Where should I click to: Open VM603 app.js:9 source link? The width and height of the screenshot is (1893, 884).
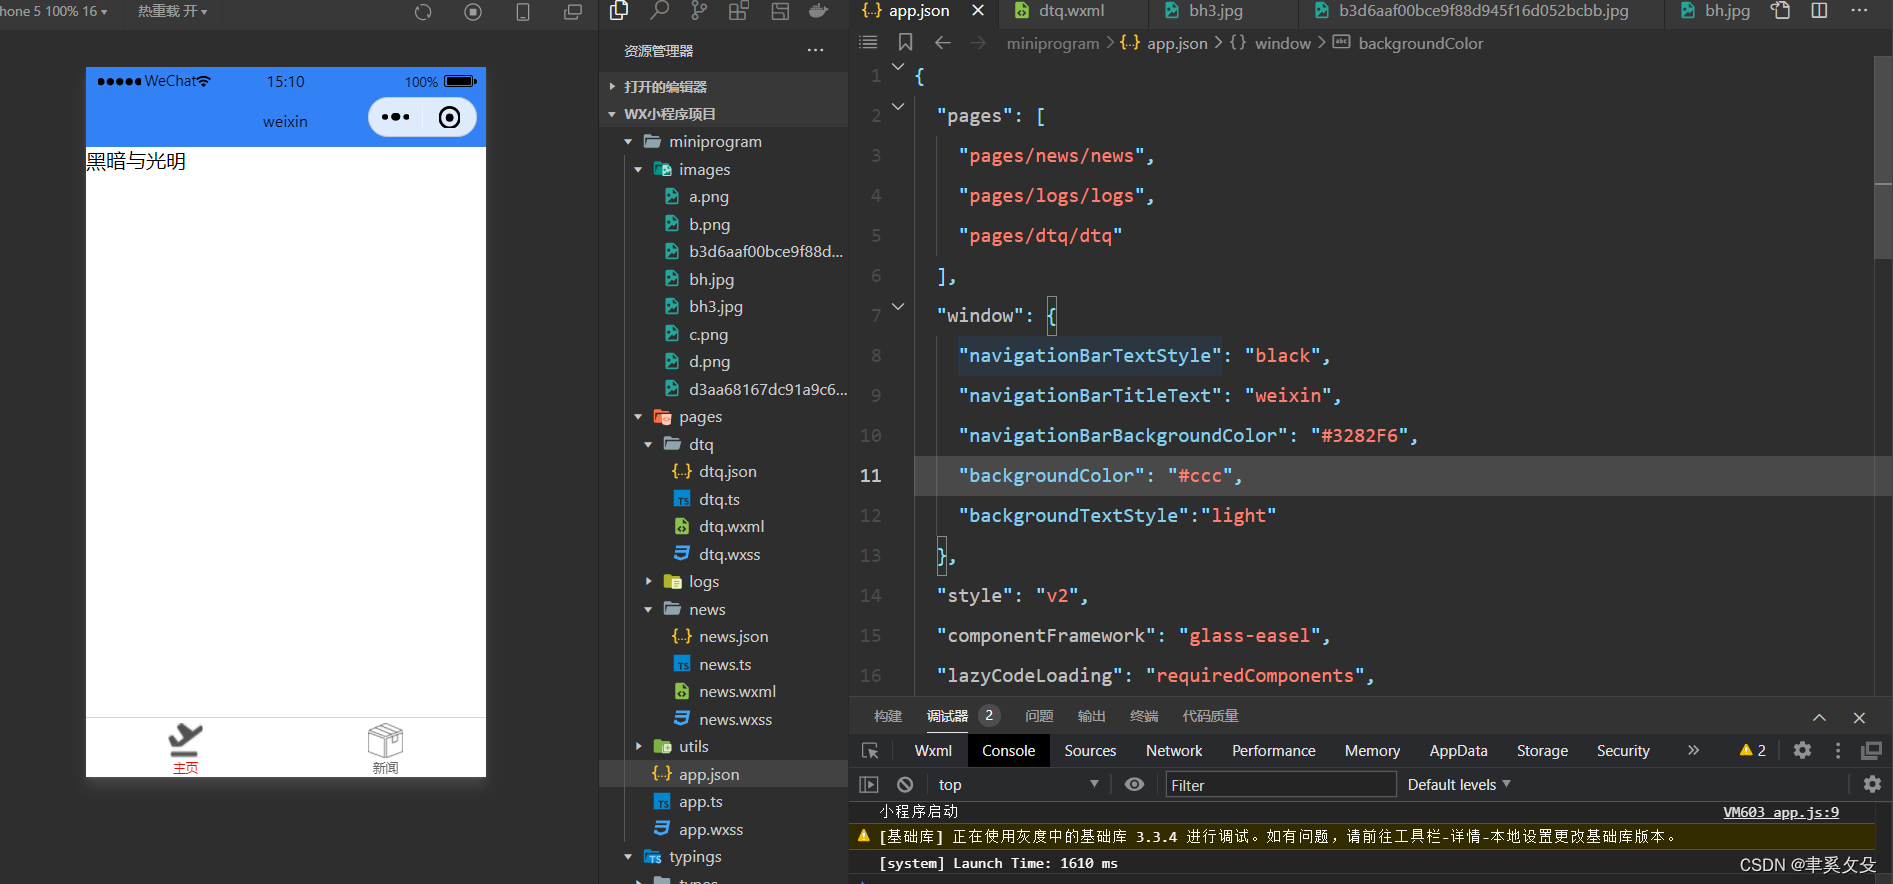click(x=1781, y=812)
